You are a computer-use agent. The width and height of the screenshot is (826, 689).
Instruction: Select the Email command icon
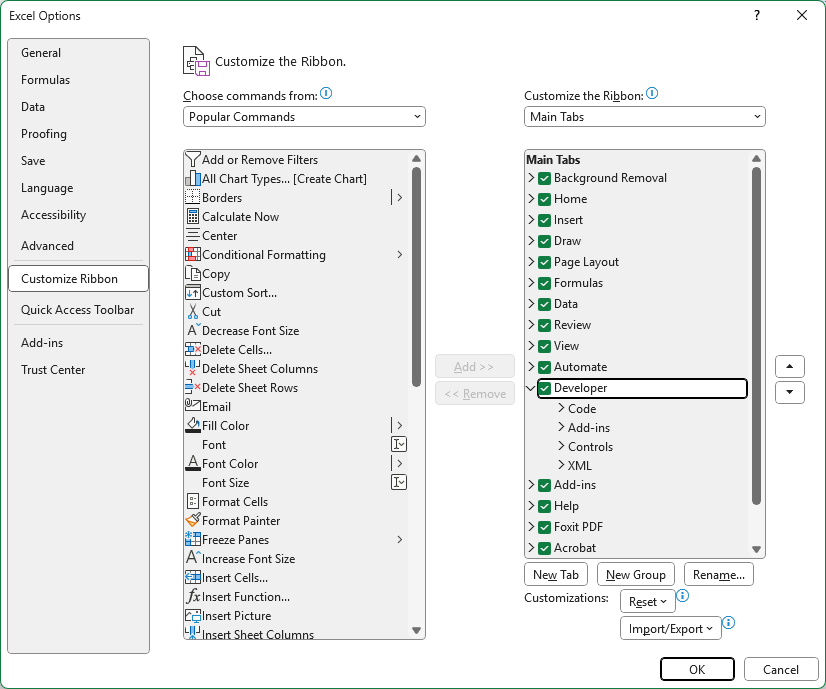(x=193, y=406)
